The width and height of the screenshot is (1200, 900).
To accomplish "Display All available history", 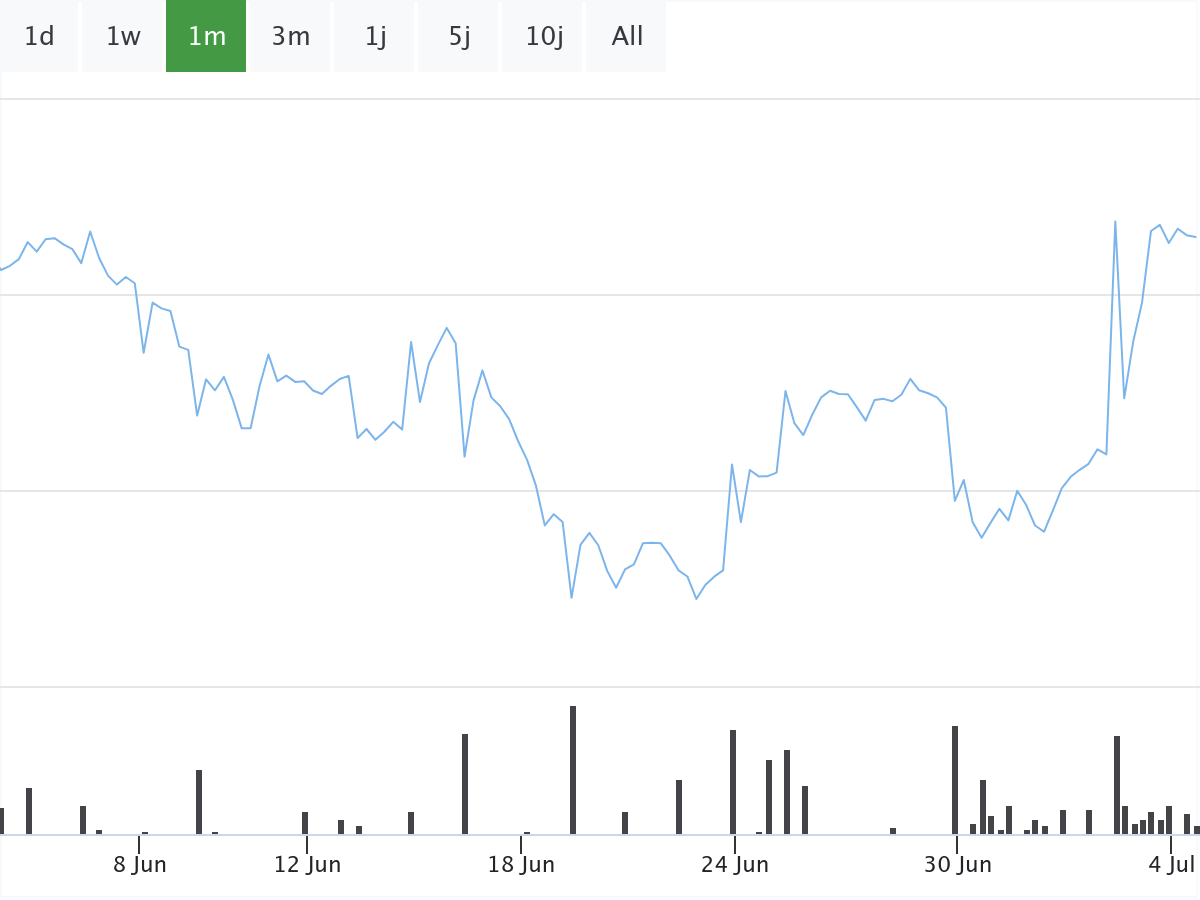I will click(627, 37).
